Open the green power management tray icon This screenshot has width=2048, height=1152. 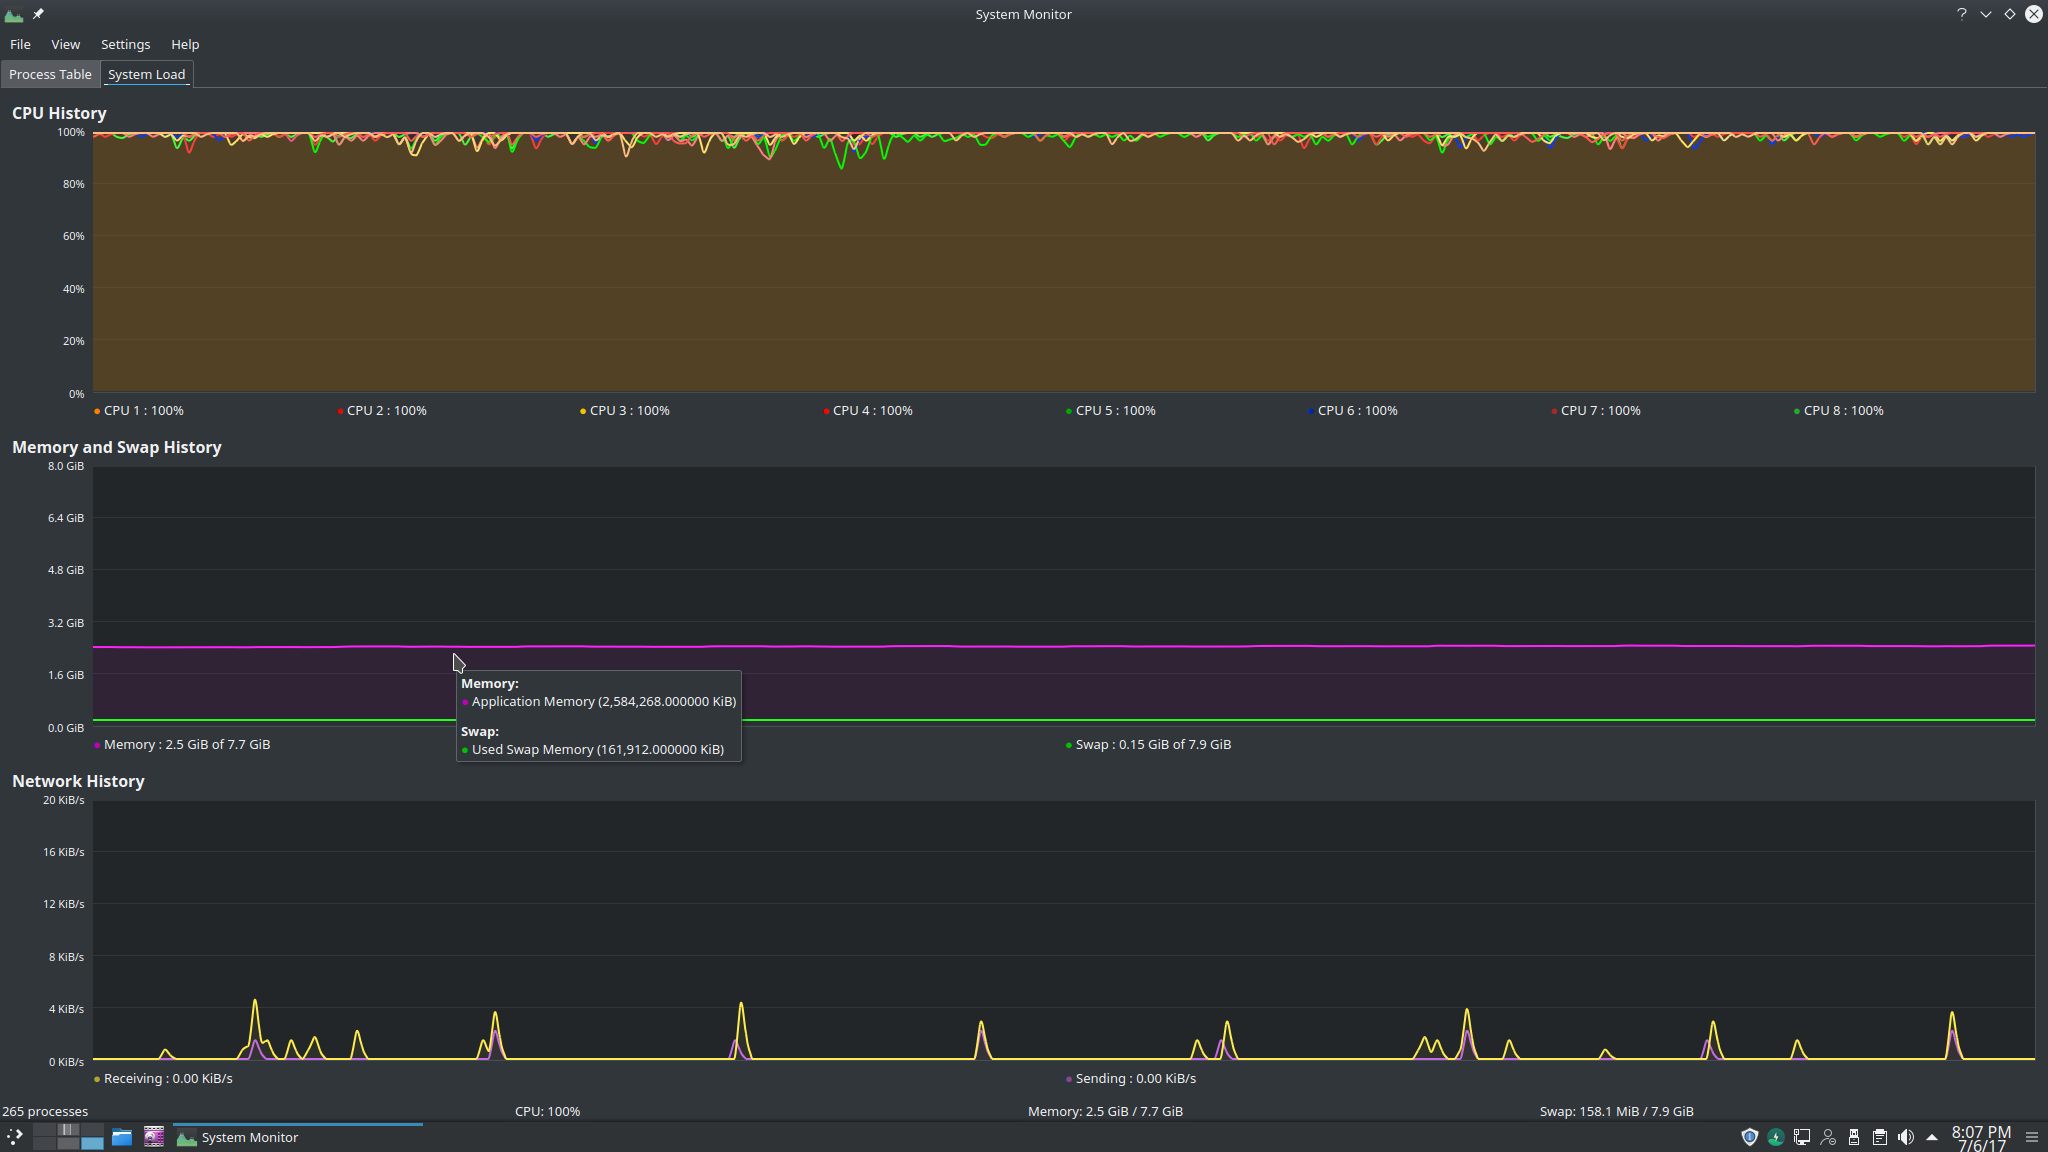(1776, 1137)
